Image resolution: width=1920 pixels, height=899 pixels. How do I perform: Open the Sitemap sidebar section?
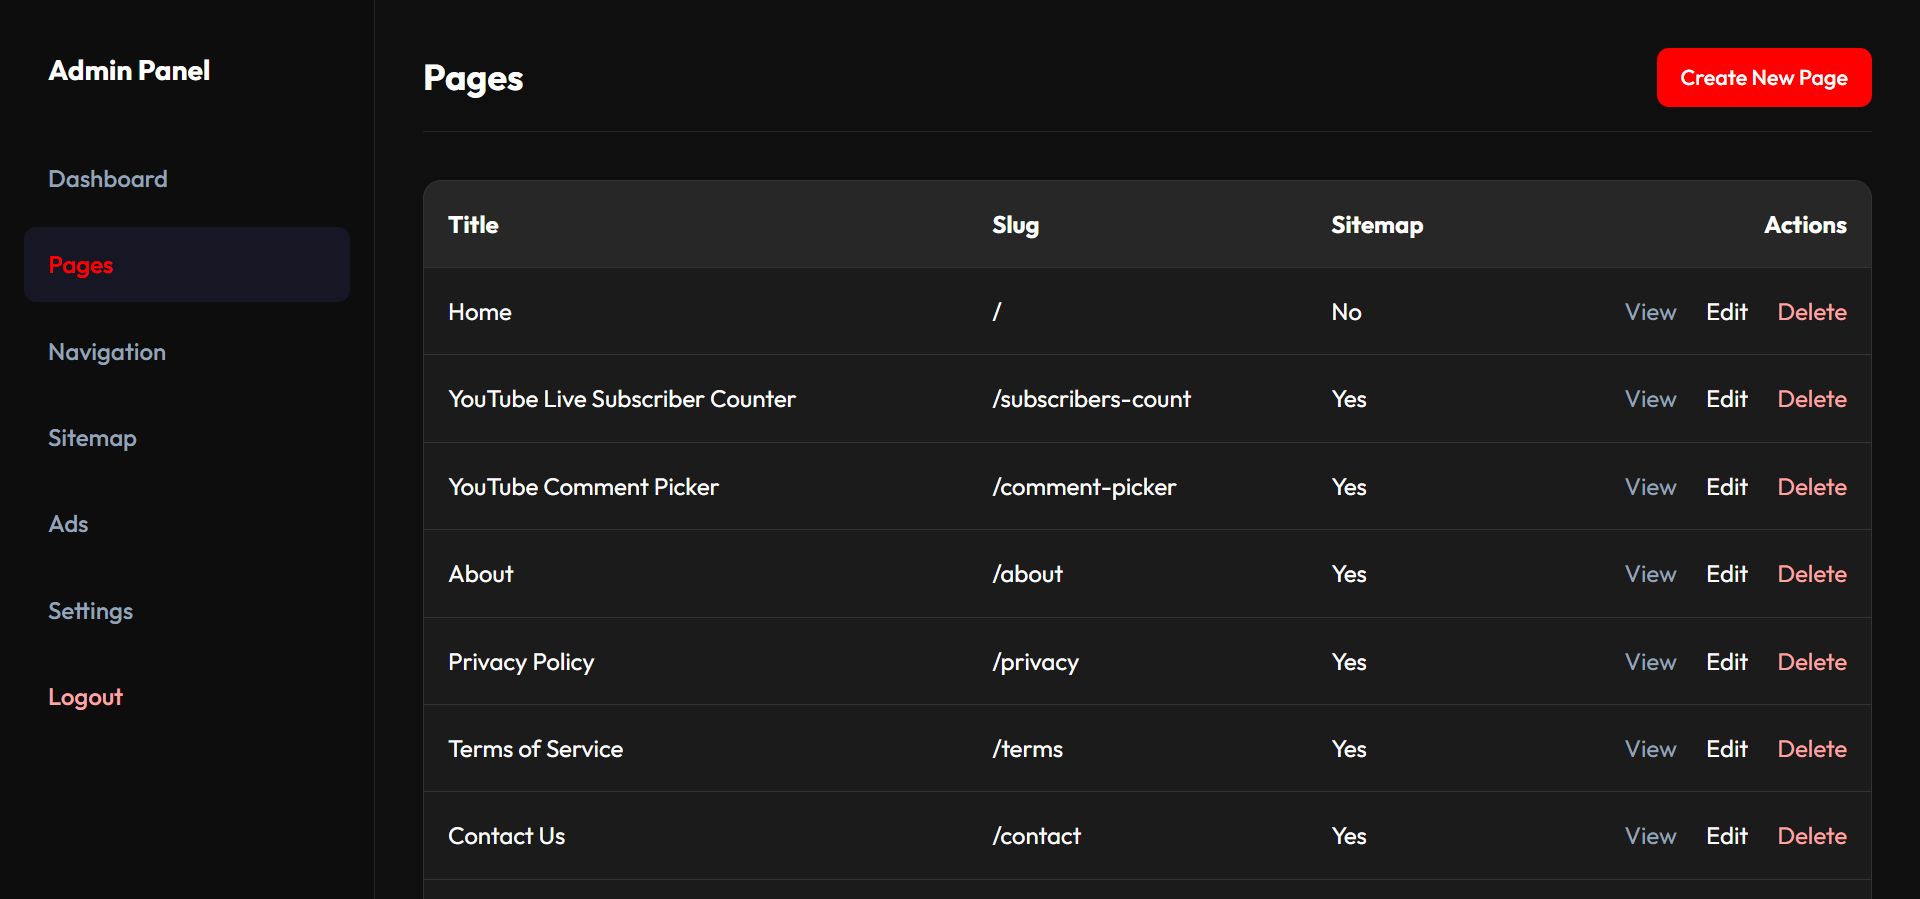(x=92, y=438)
